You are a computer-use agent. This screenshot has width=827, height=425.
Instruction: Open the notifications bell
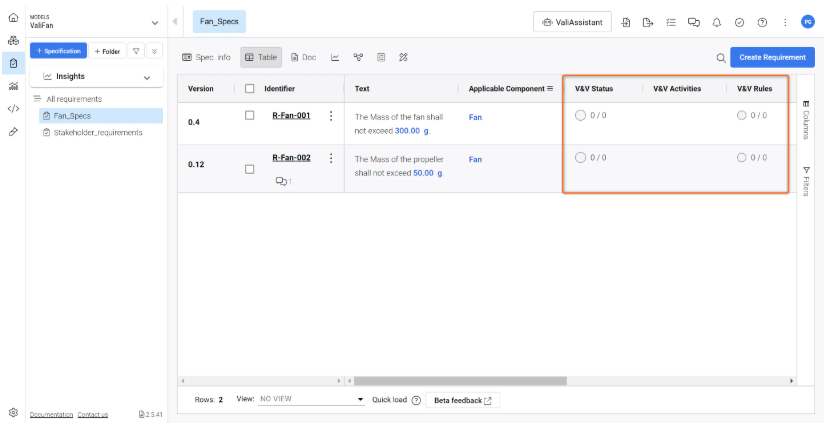click(716, 22)
